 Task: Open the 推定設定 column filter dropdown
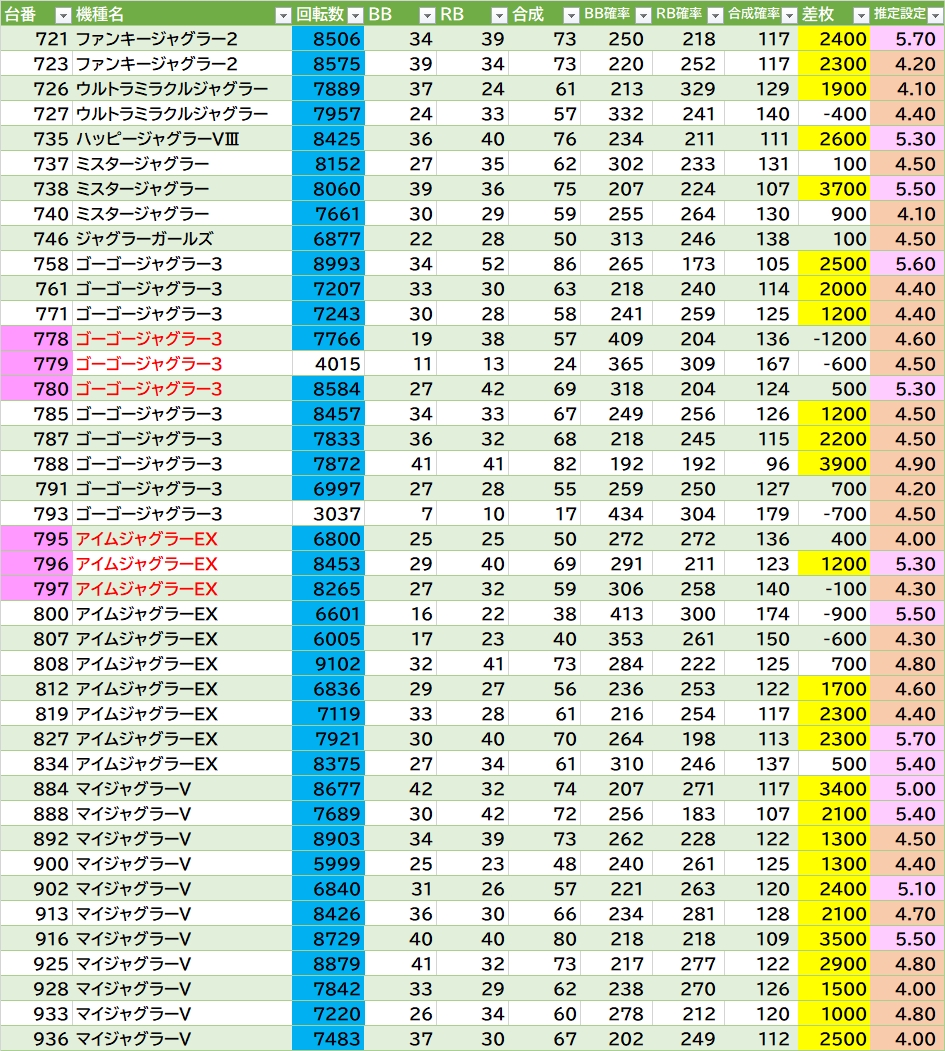click(x=935, y=15)
